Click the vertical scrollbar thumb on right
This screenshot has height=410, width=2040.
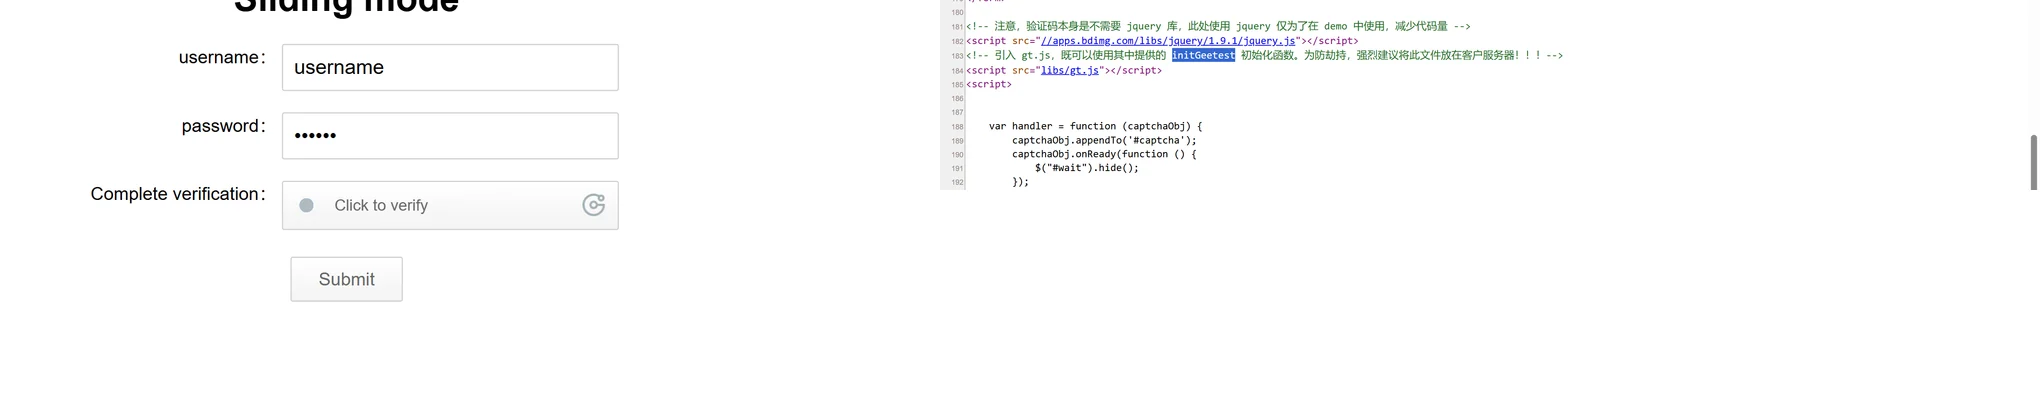tap(2033, 162)
